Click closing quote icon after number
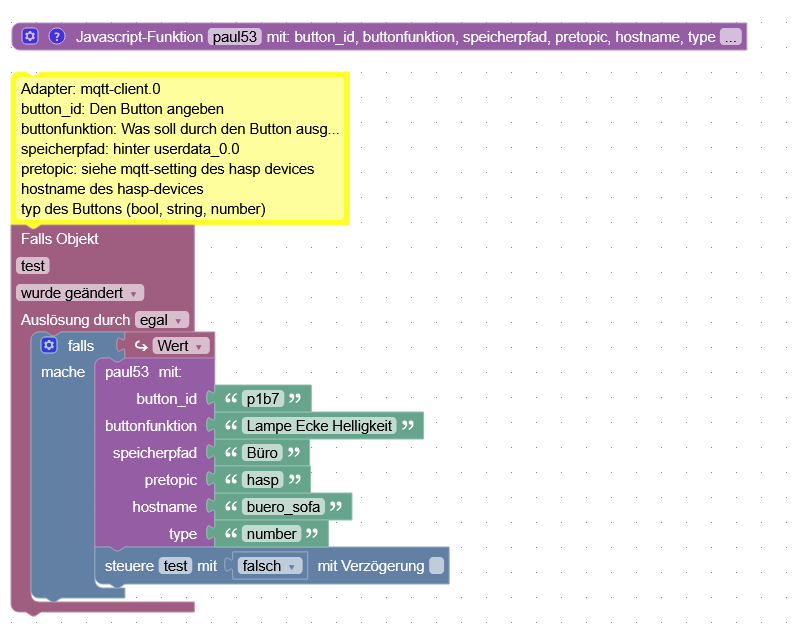Screen dimensions: 797x628 pyautogui.click(x=312, y=533)
